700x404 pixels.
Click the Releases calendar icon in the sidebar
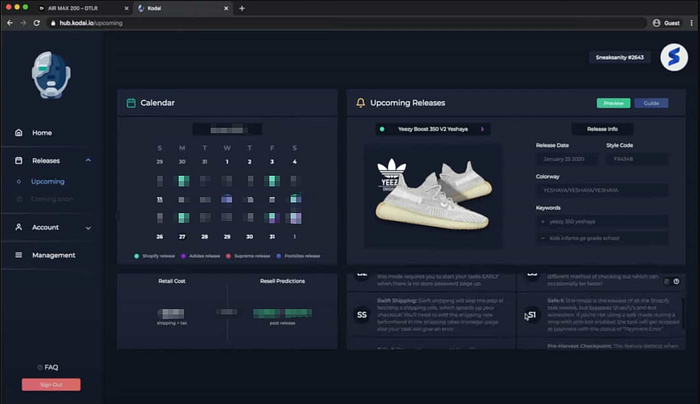[x=19, y=160]
